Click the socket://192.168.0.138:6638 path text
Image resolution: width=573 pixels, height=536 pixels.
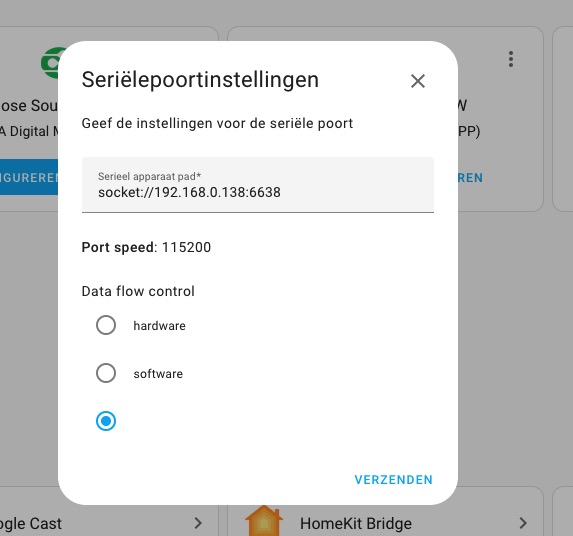click(189, 193)
